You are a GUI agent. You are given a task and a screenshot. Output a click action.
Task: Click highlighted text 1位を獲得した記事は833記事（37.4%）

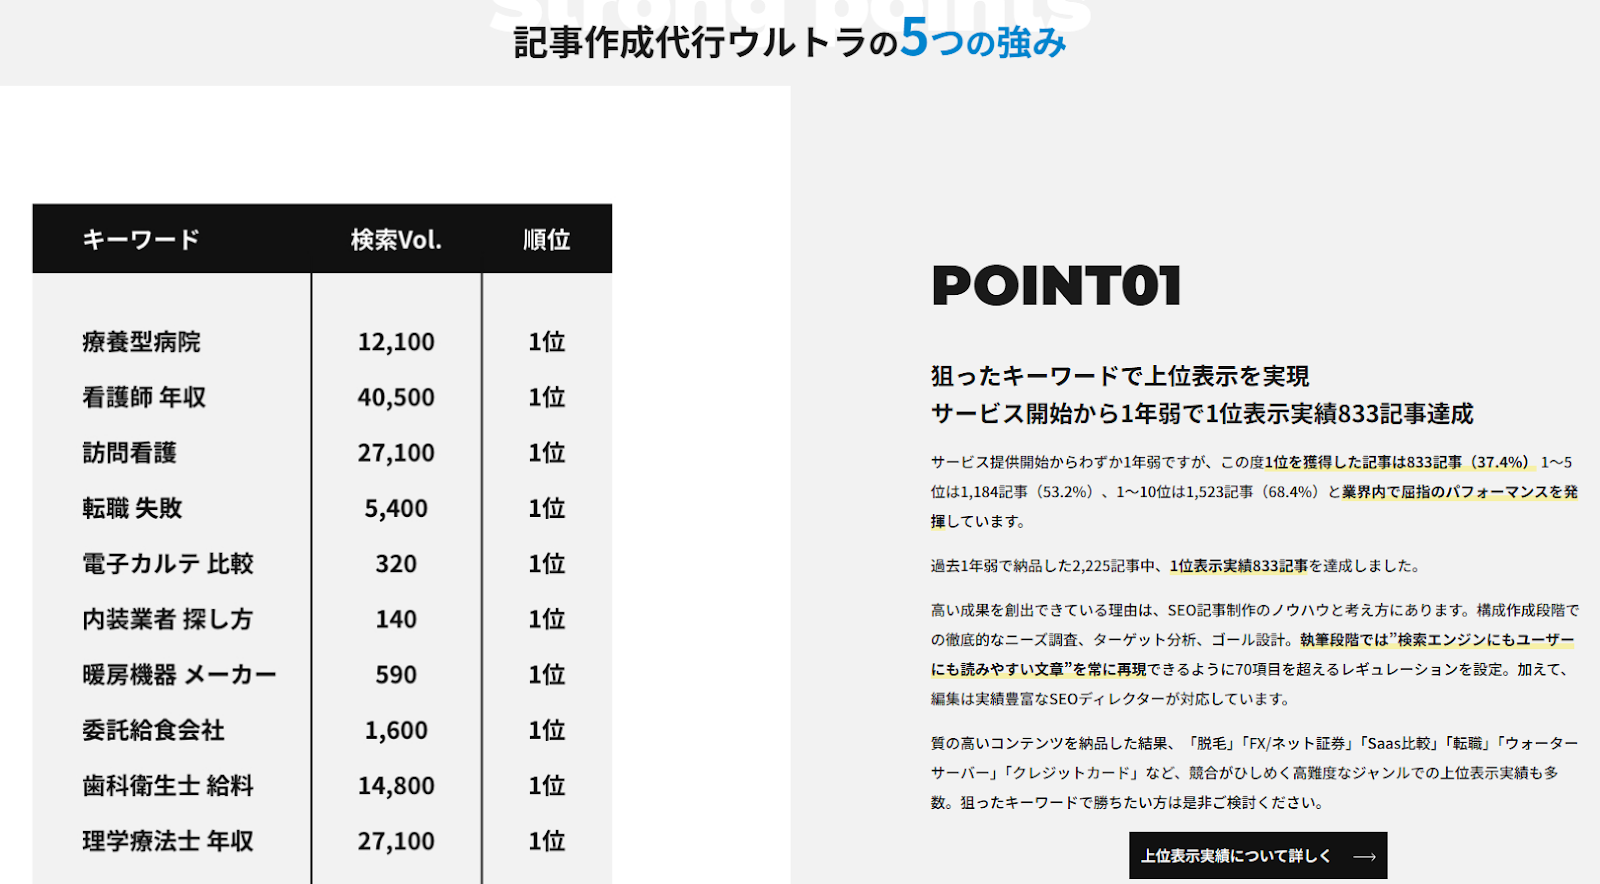[x=1399, y=462]
